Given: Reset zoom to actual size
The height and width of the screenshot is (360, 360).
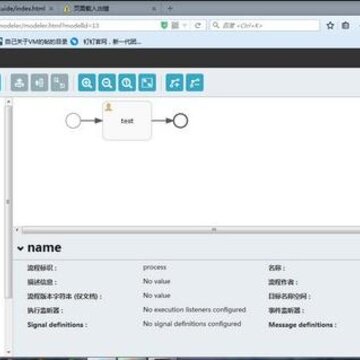Looking at the screenshot, I should coord(127,83).
